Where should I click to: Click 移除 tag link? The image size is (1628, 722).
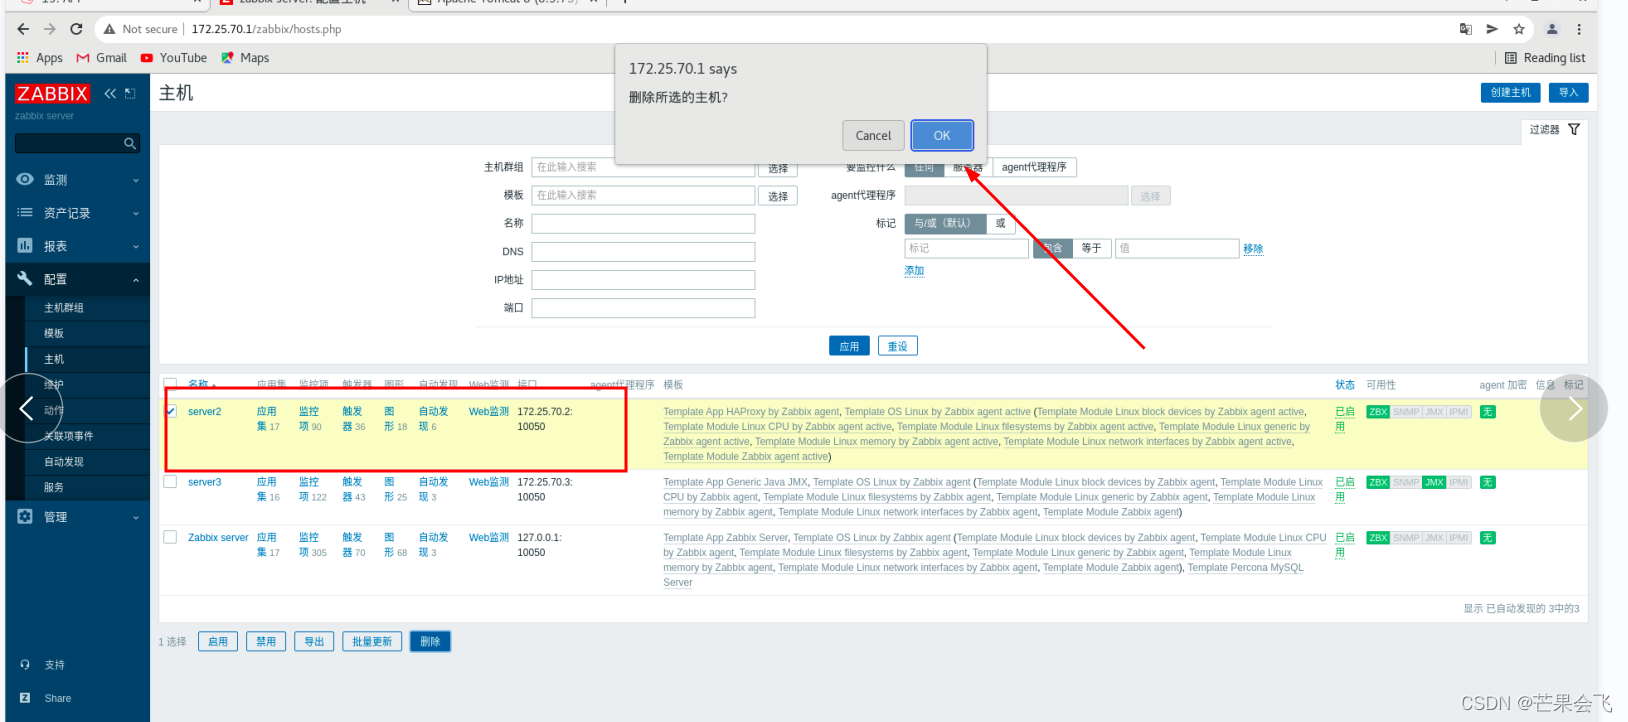pyautogui.click(x=1253, y=248)
